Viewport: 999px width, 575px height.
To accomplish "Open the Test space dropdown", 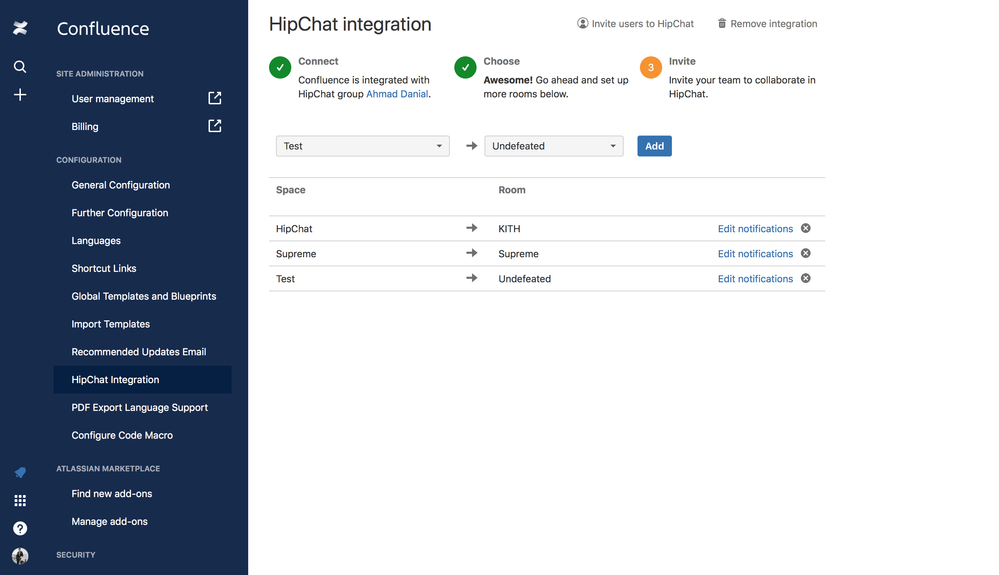I will (x=363, y=146).
